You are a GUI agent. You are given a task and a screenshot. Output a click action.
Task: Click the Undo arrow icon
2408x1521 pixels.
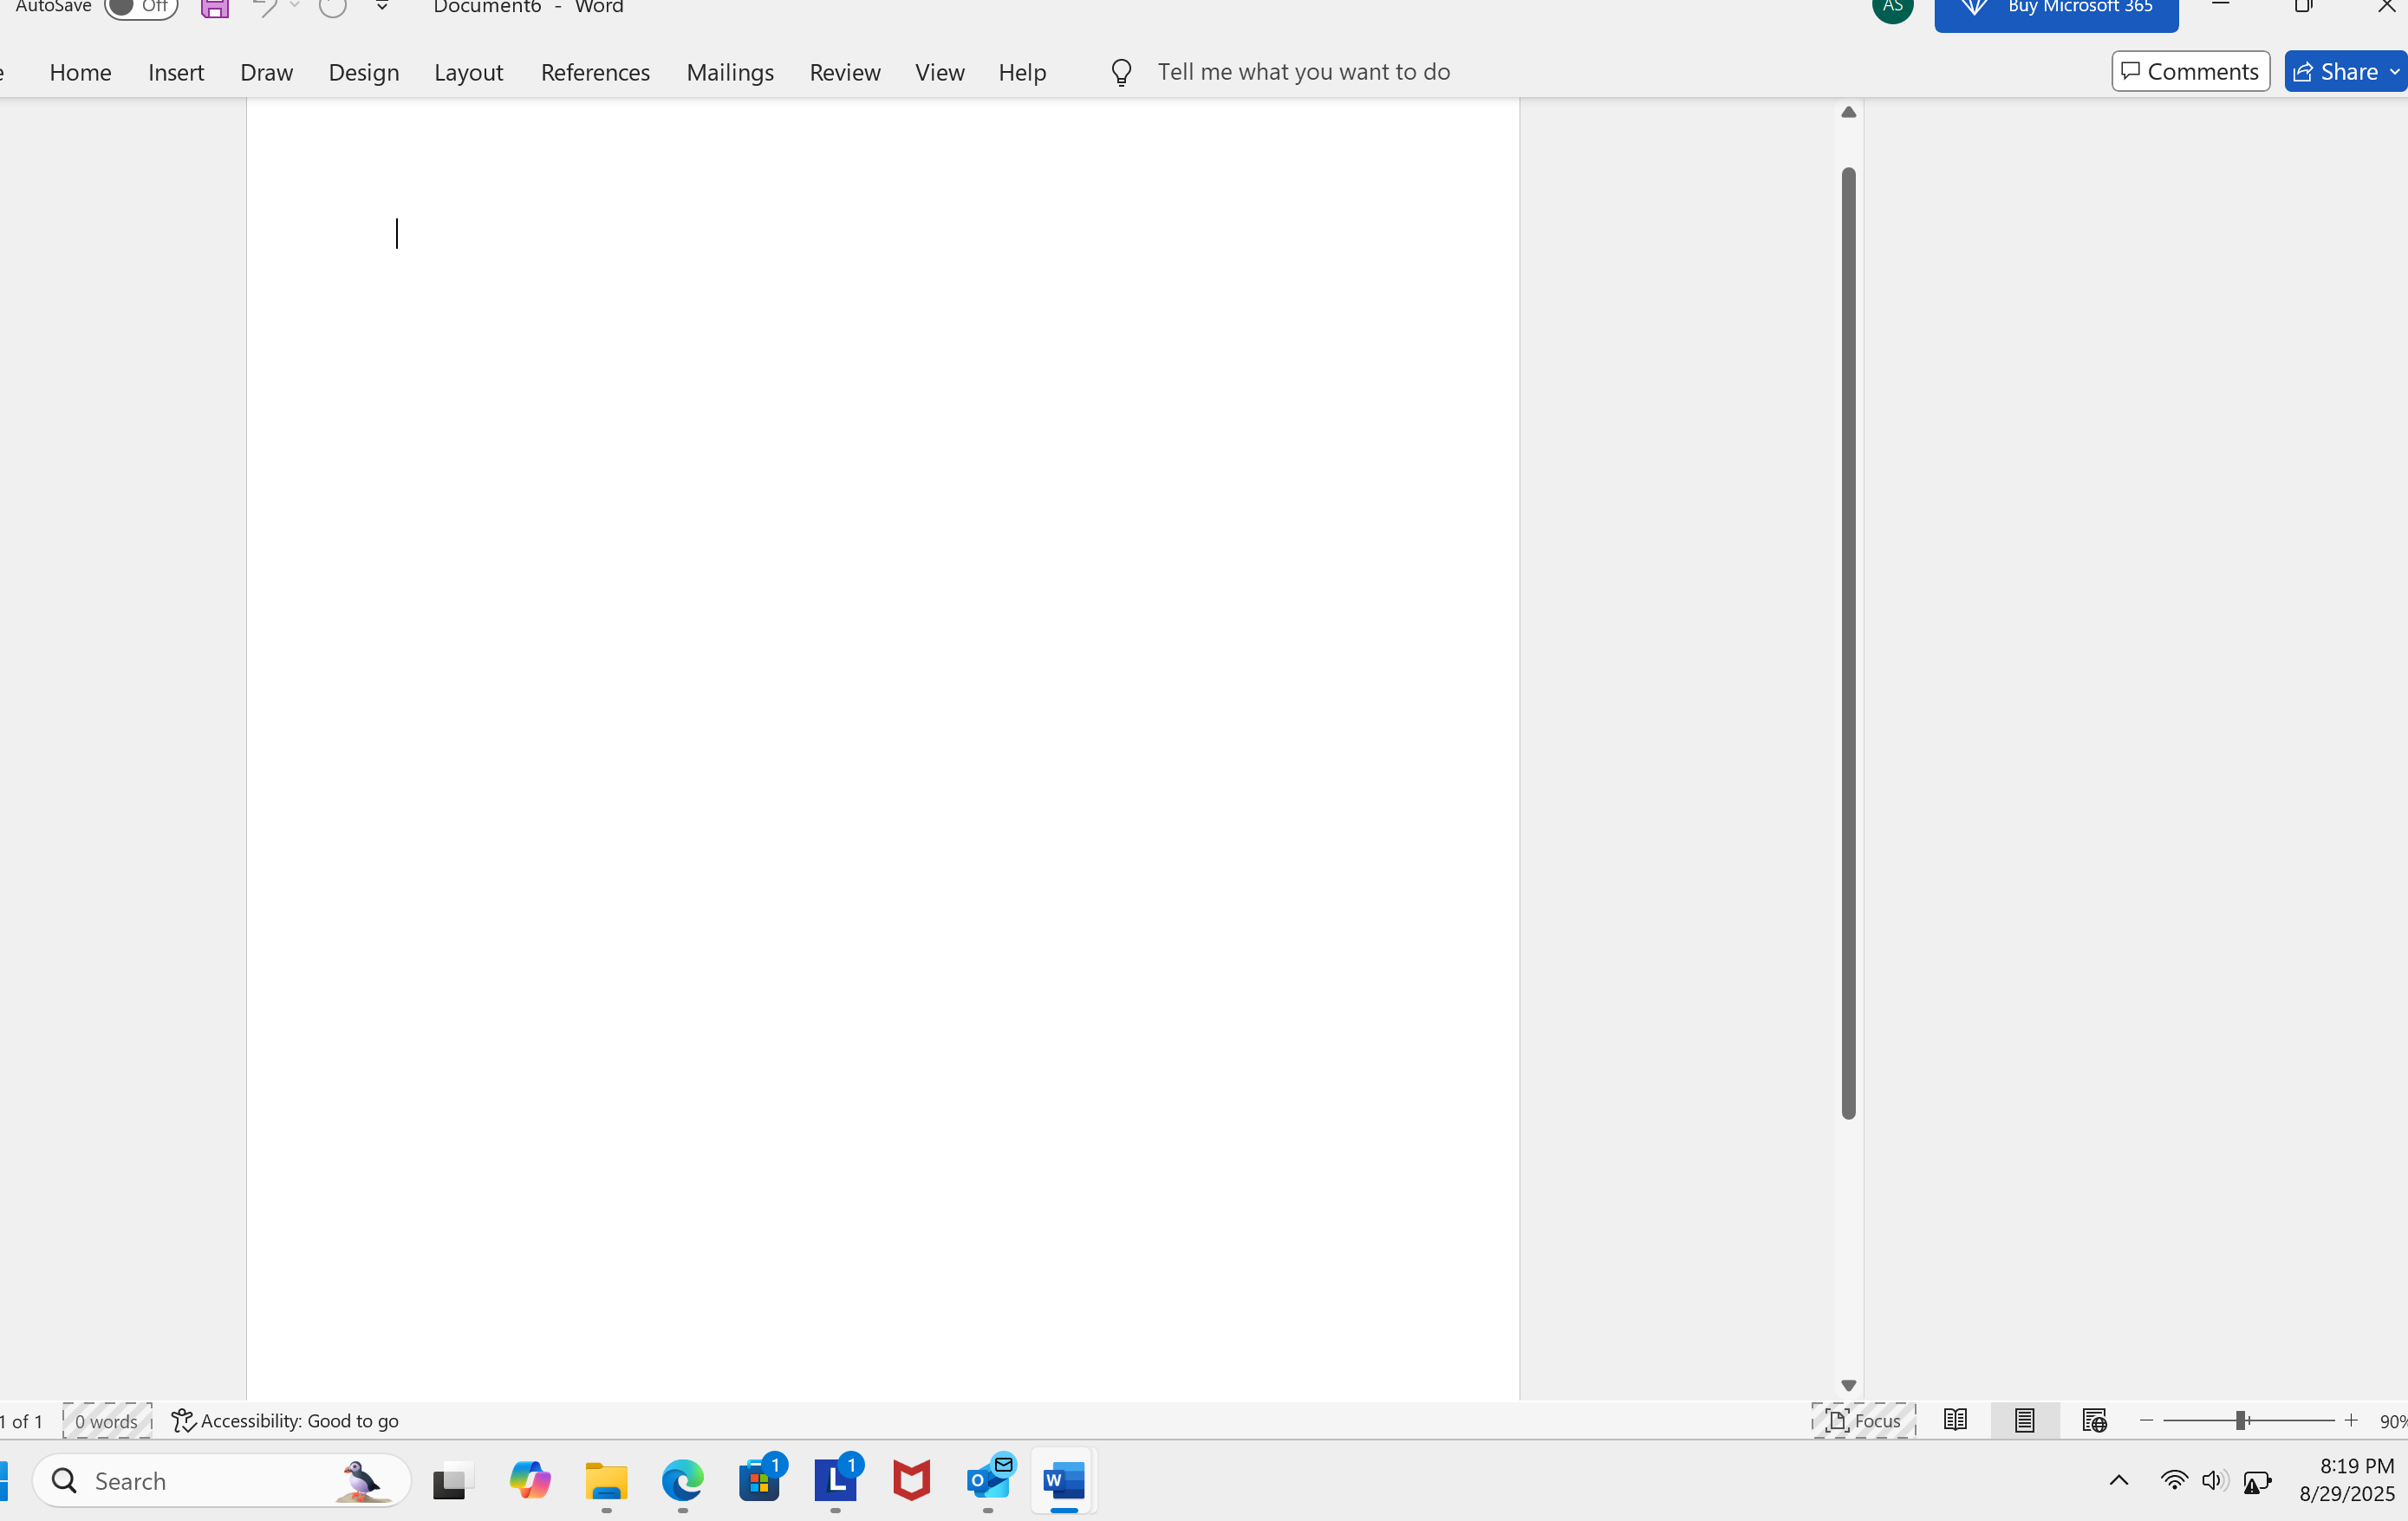coord(265,8)
